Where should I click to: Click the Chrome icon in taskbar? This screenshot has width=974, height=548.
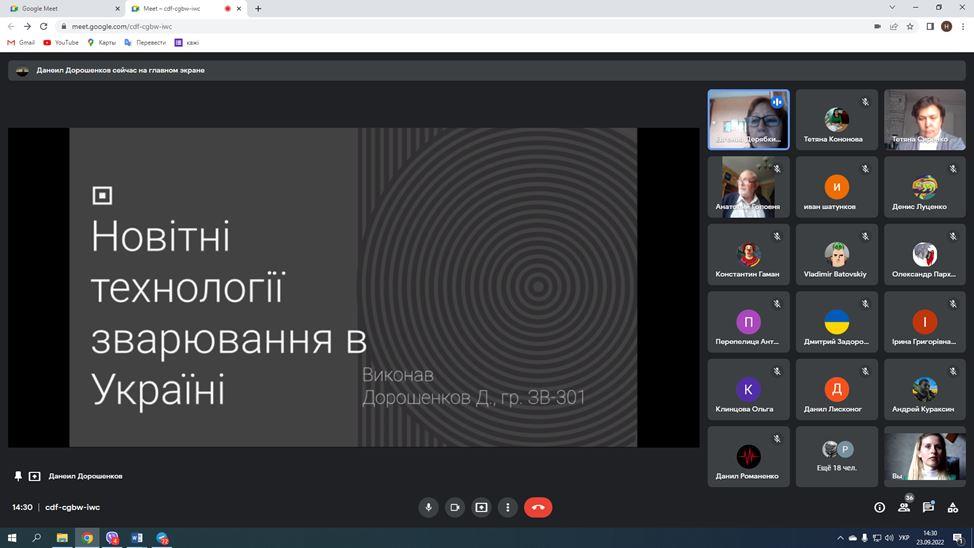pos(87,537)
